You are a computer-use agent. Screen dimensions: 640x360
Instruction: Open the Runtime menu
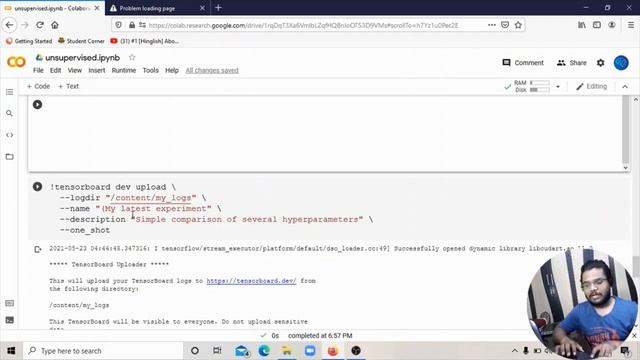(124, 70)
